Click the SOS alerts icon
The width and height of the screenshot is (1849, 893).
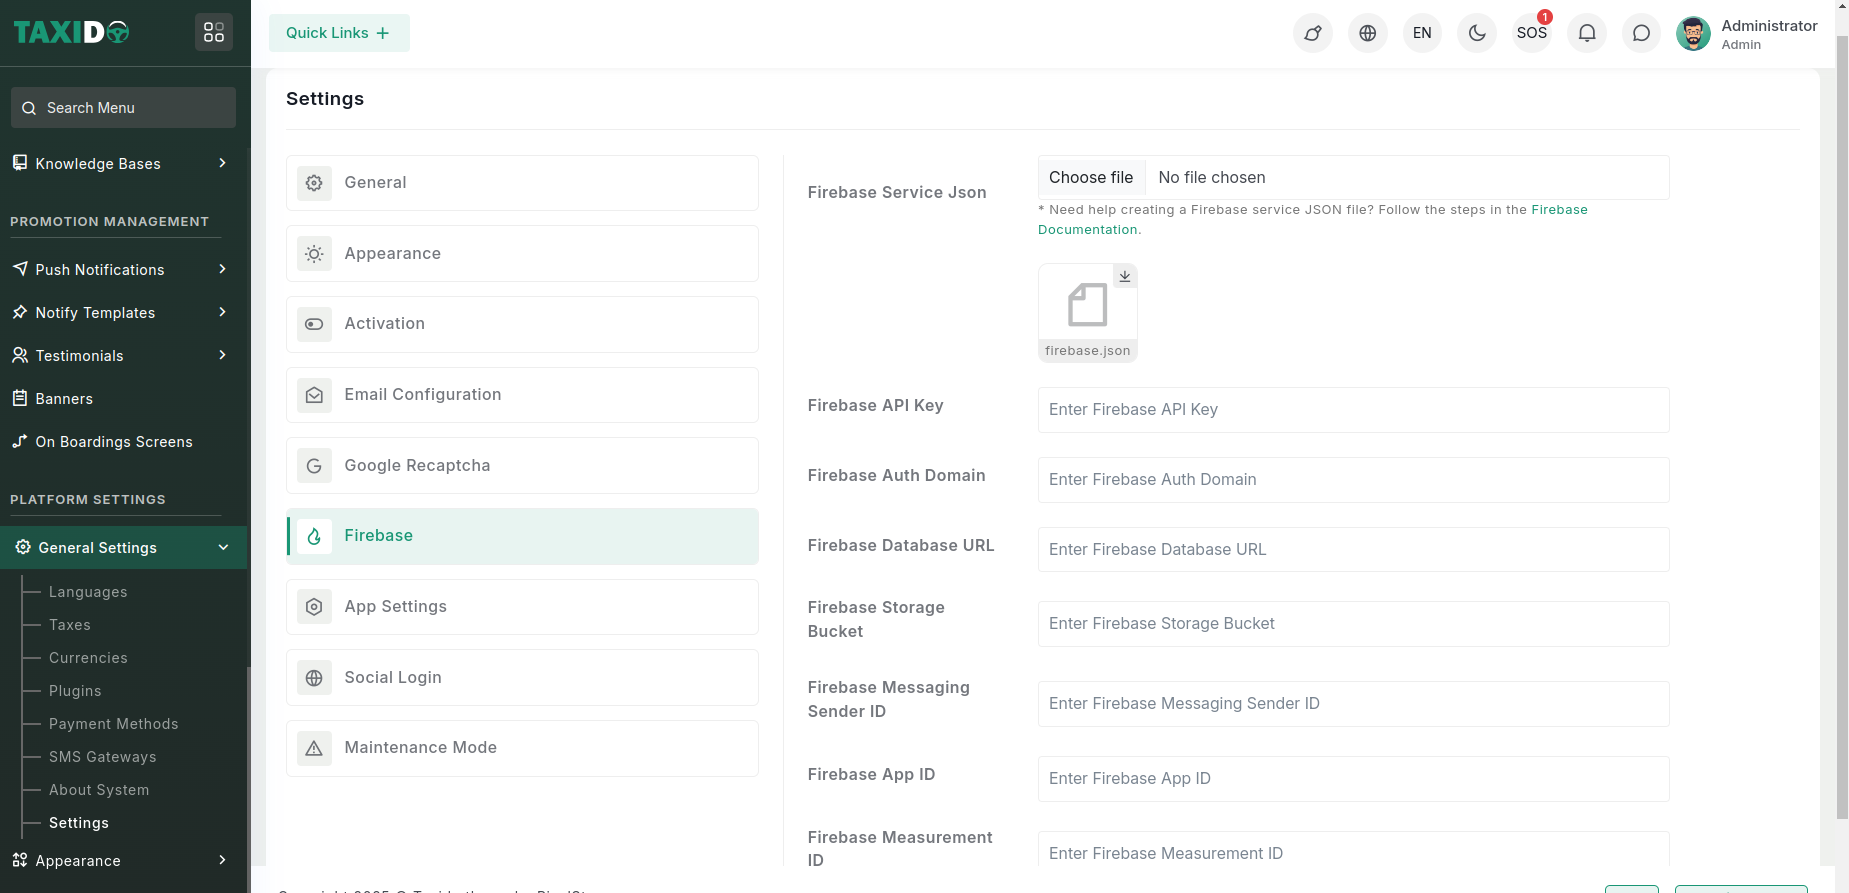1531,33
